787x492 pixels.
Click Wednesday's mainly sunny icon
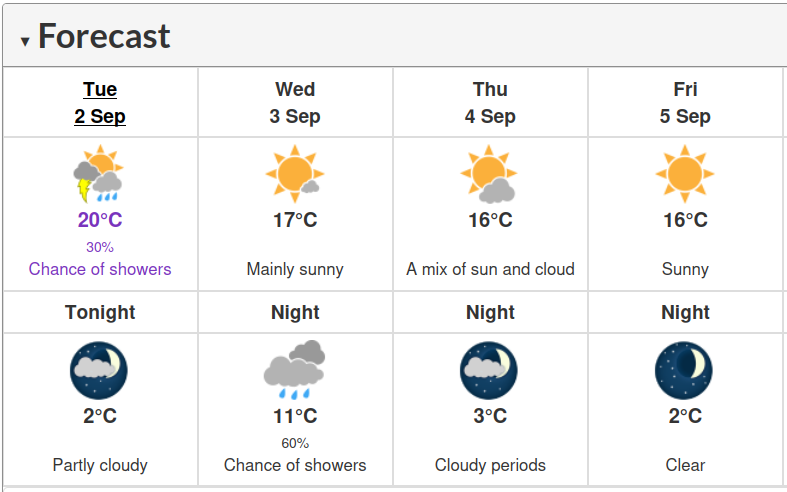point(295,174)
